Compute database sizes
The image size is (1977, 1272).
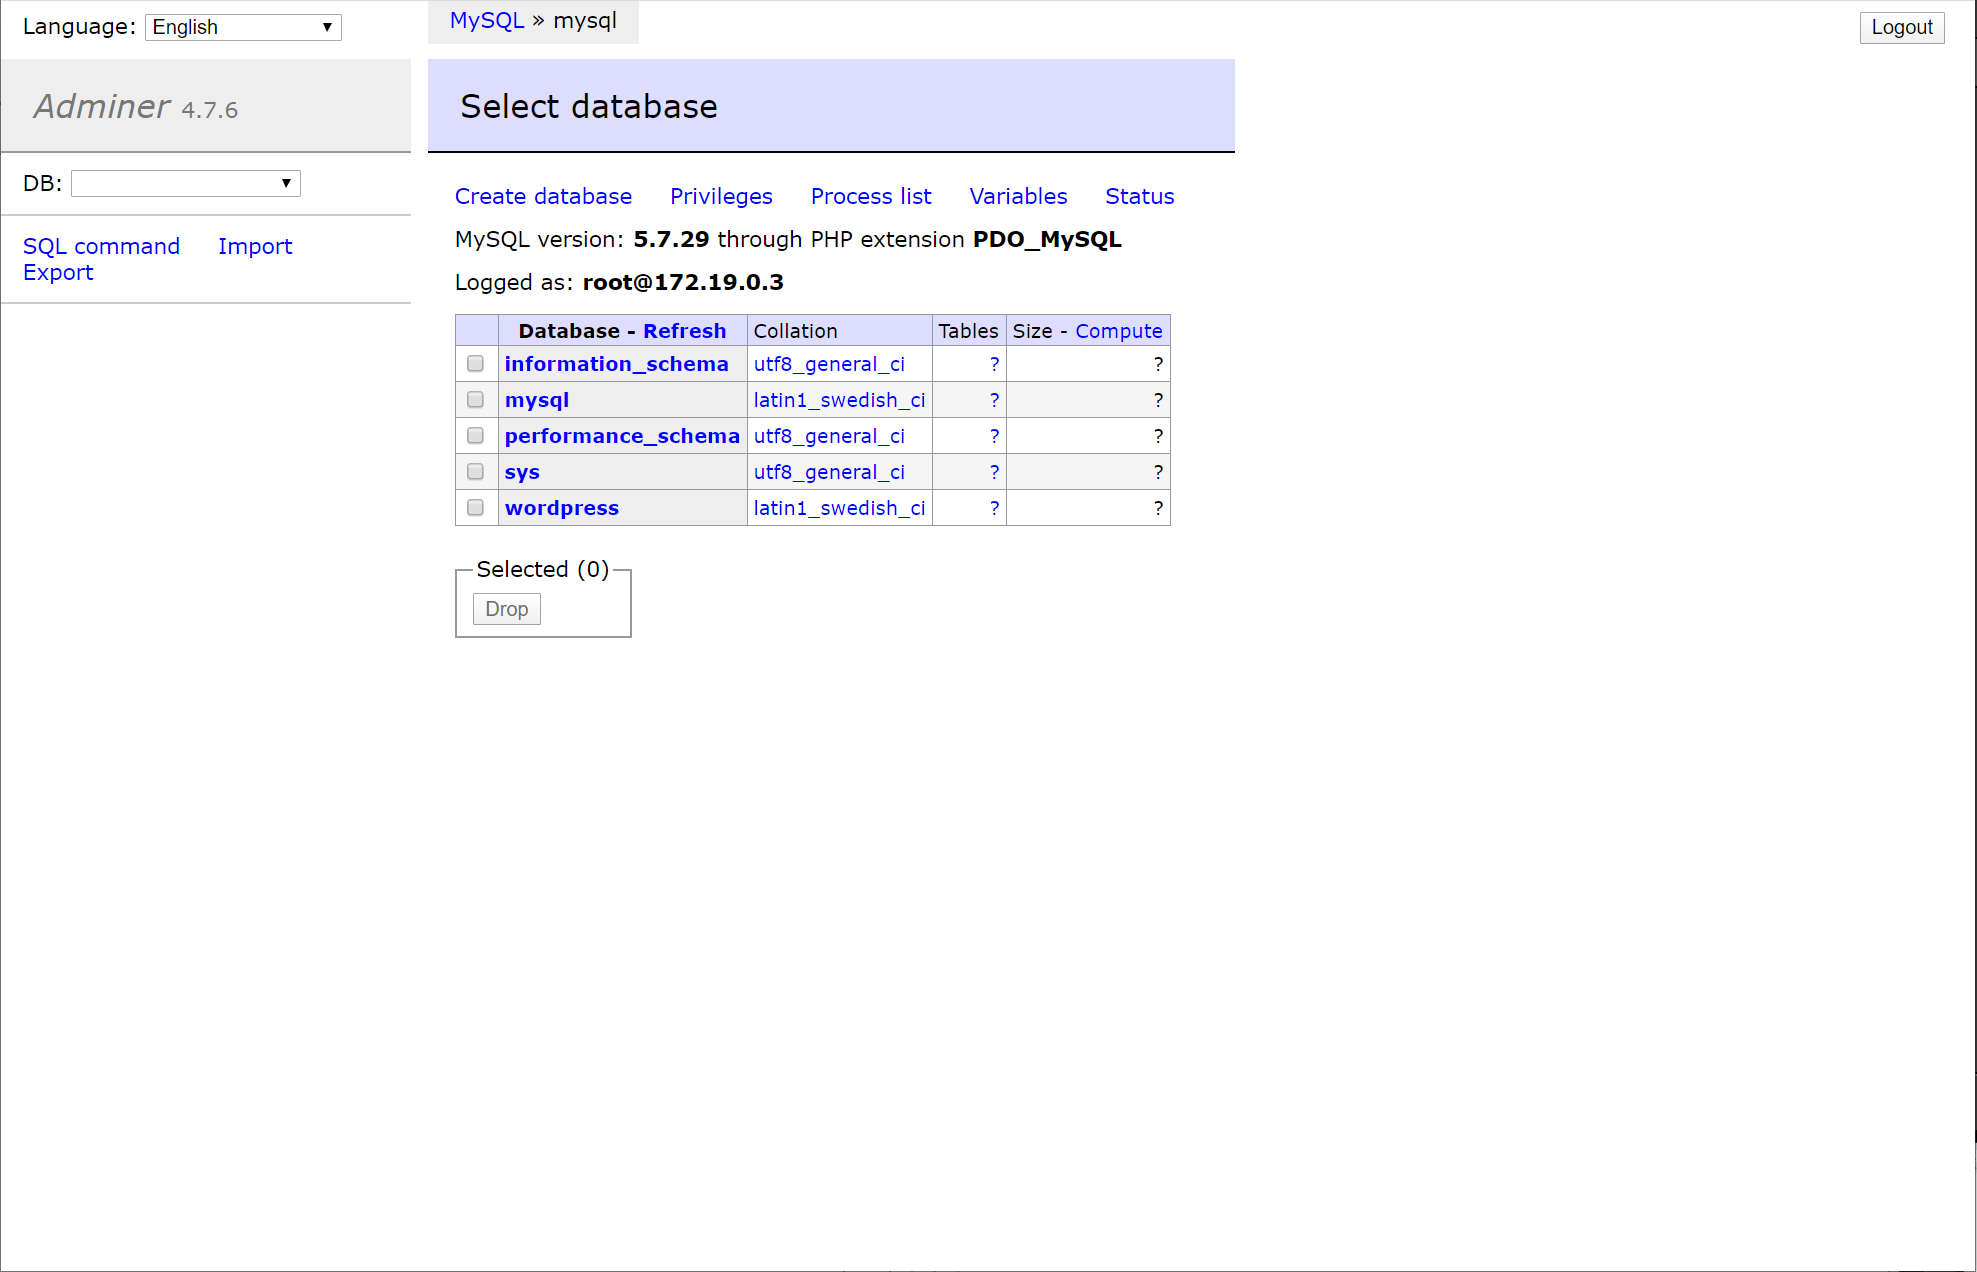(1118, 331)
